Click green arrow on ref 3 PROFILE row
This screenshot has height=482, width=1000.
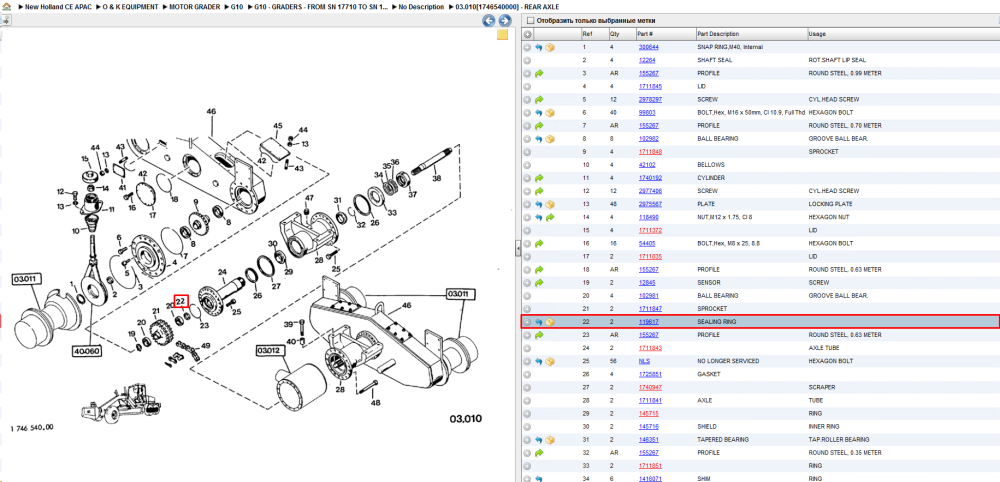point(539,73)
